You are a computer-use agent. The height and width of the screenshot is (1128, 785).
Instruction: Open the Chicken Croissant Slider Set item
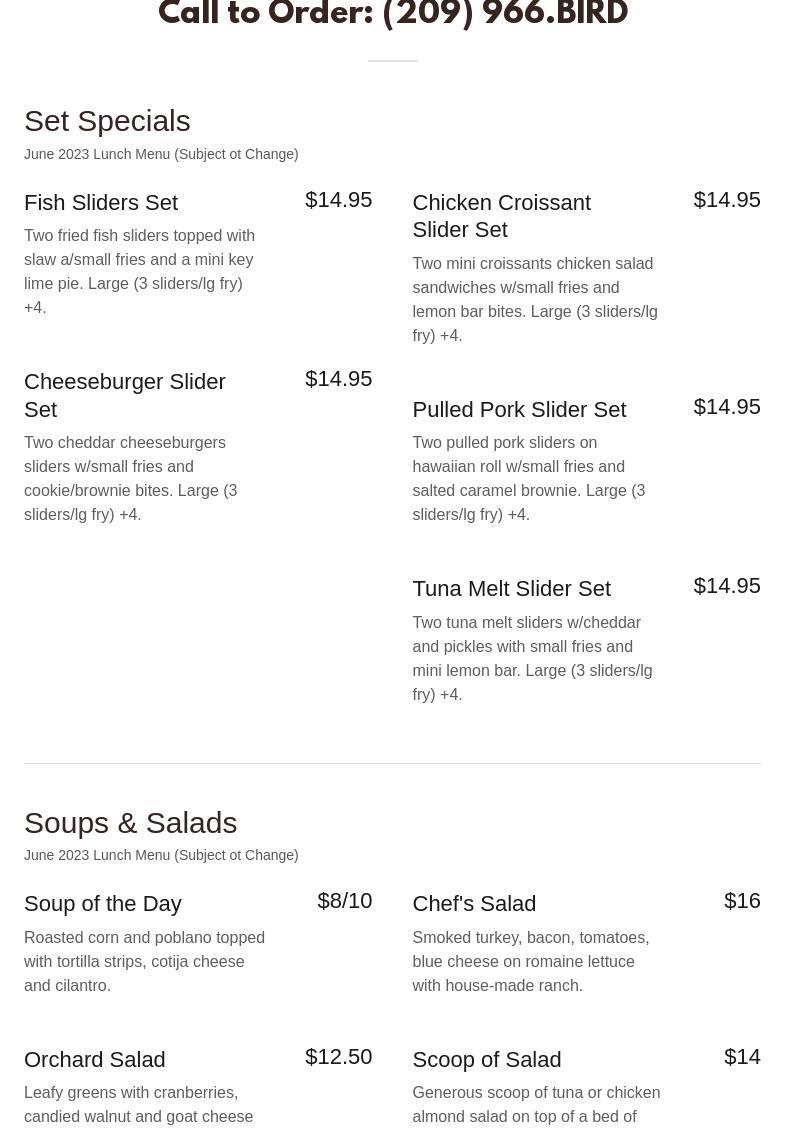501,216
